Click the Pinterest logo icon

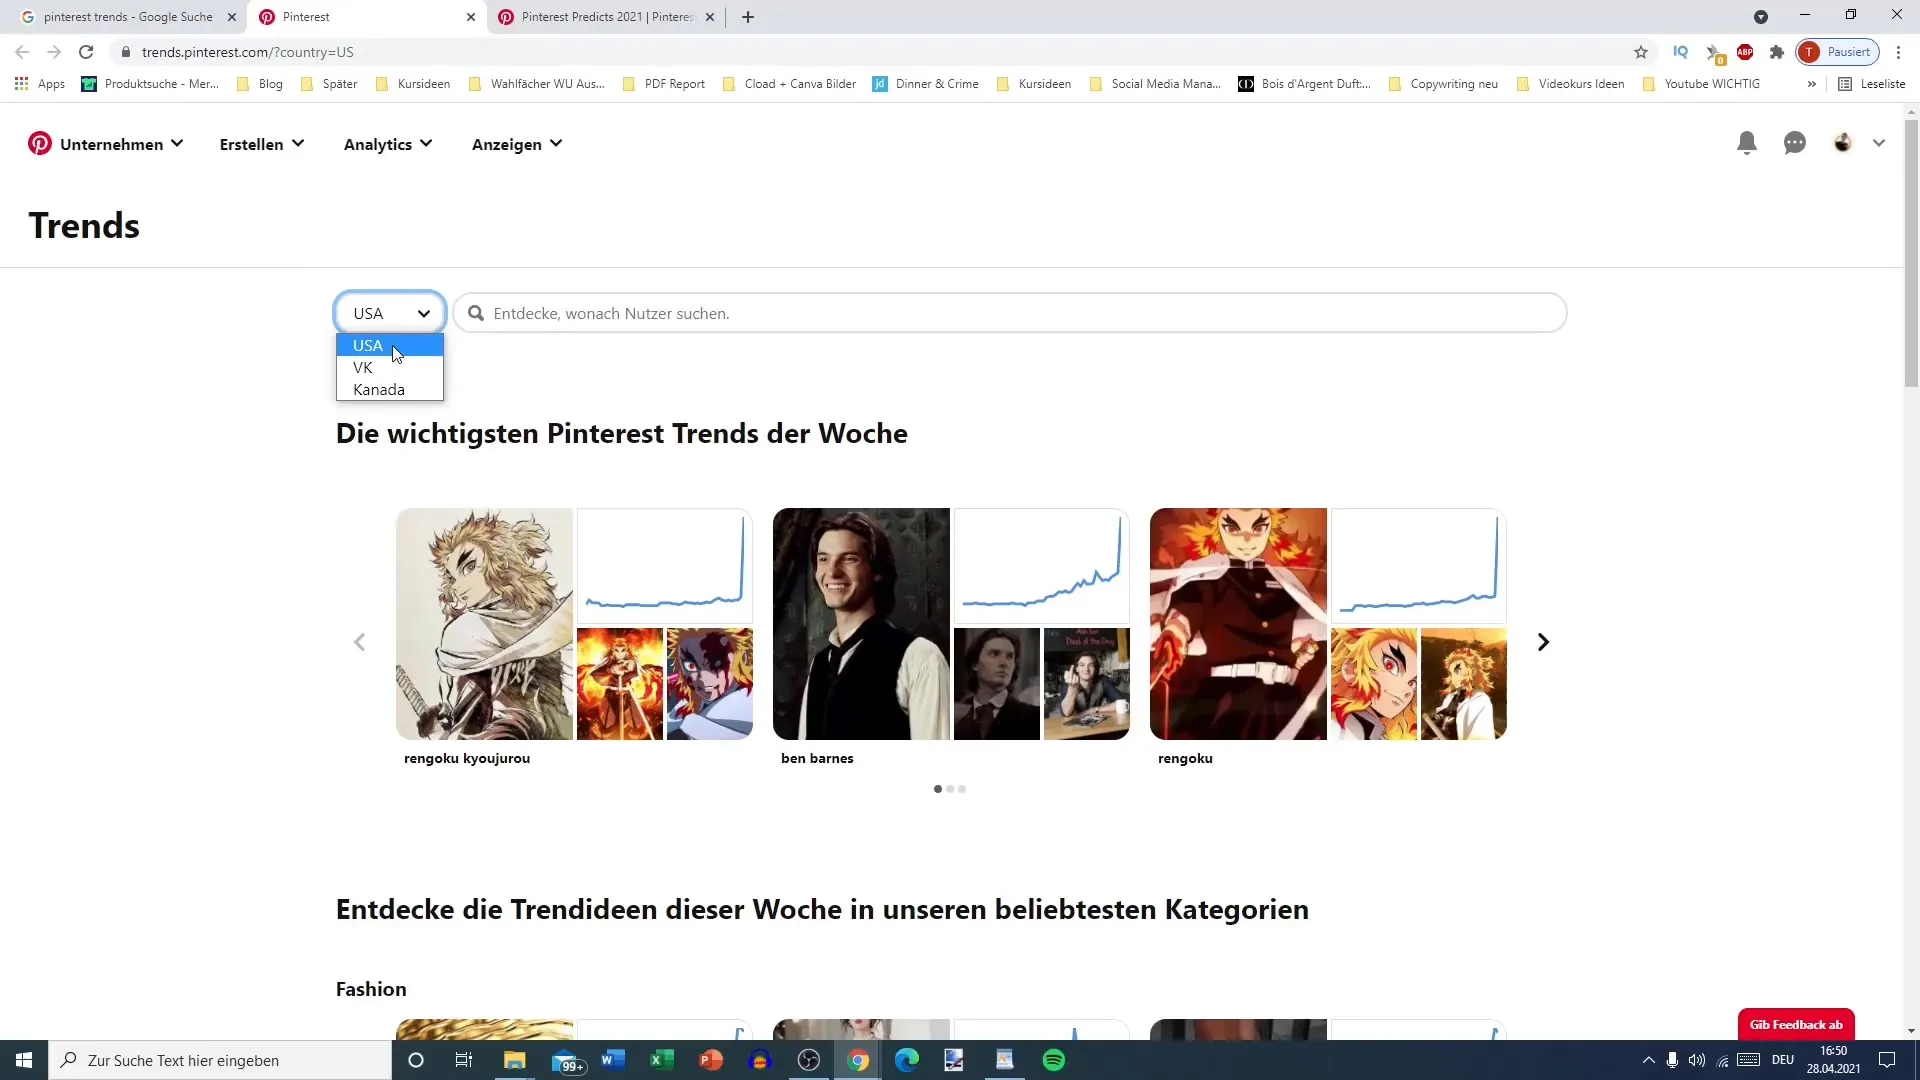pos(39,144)
